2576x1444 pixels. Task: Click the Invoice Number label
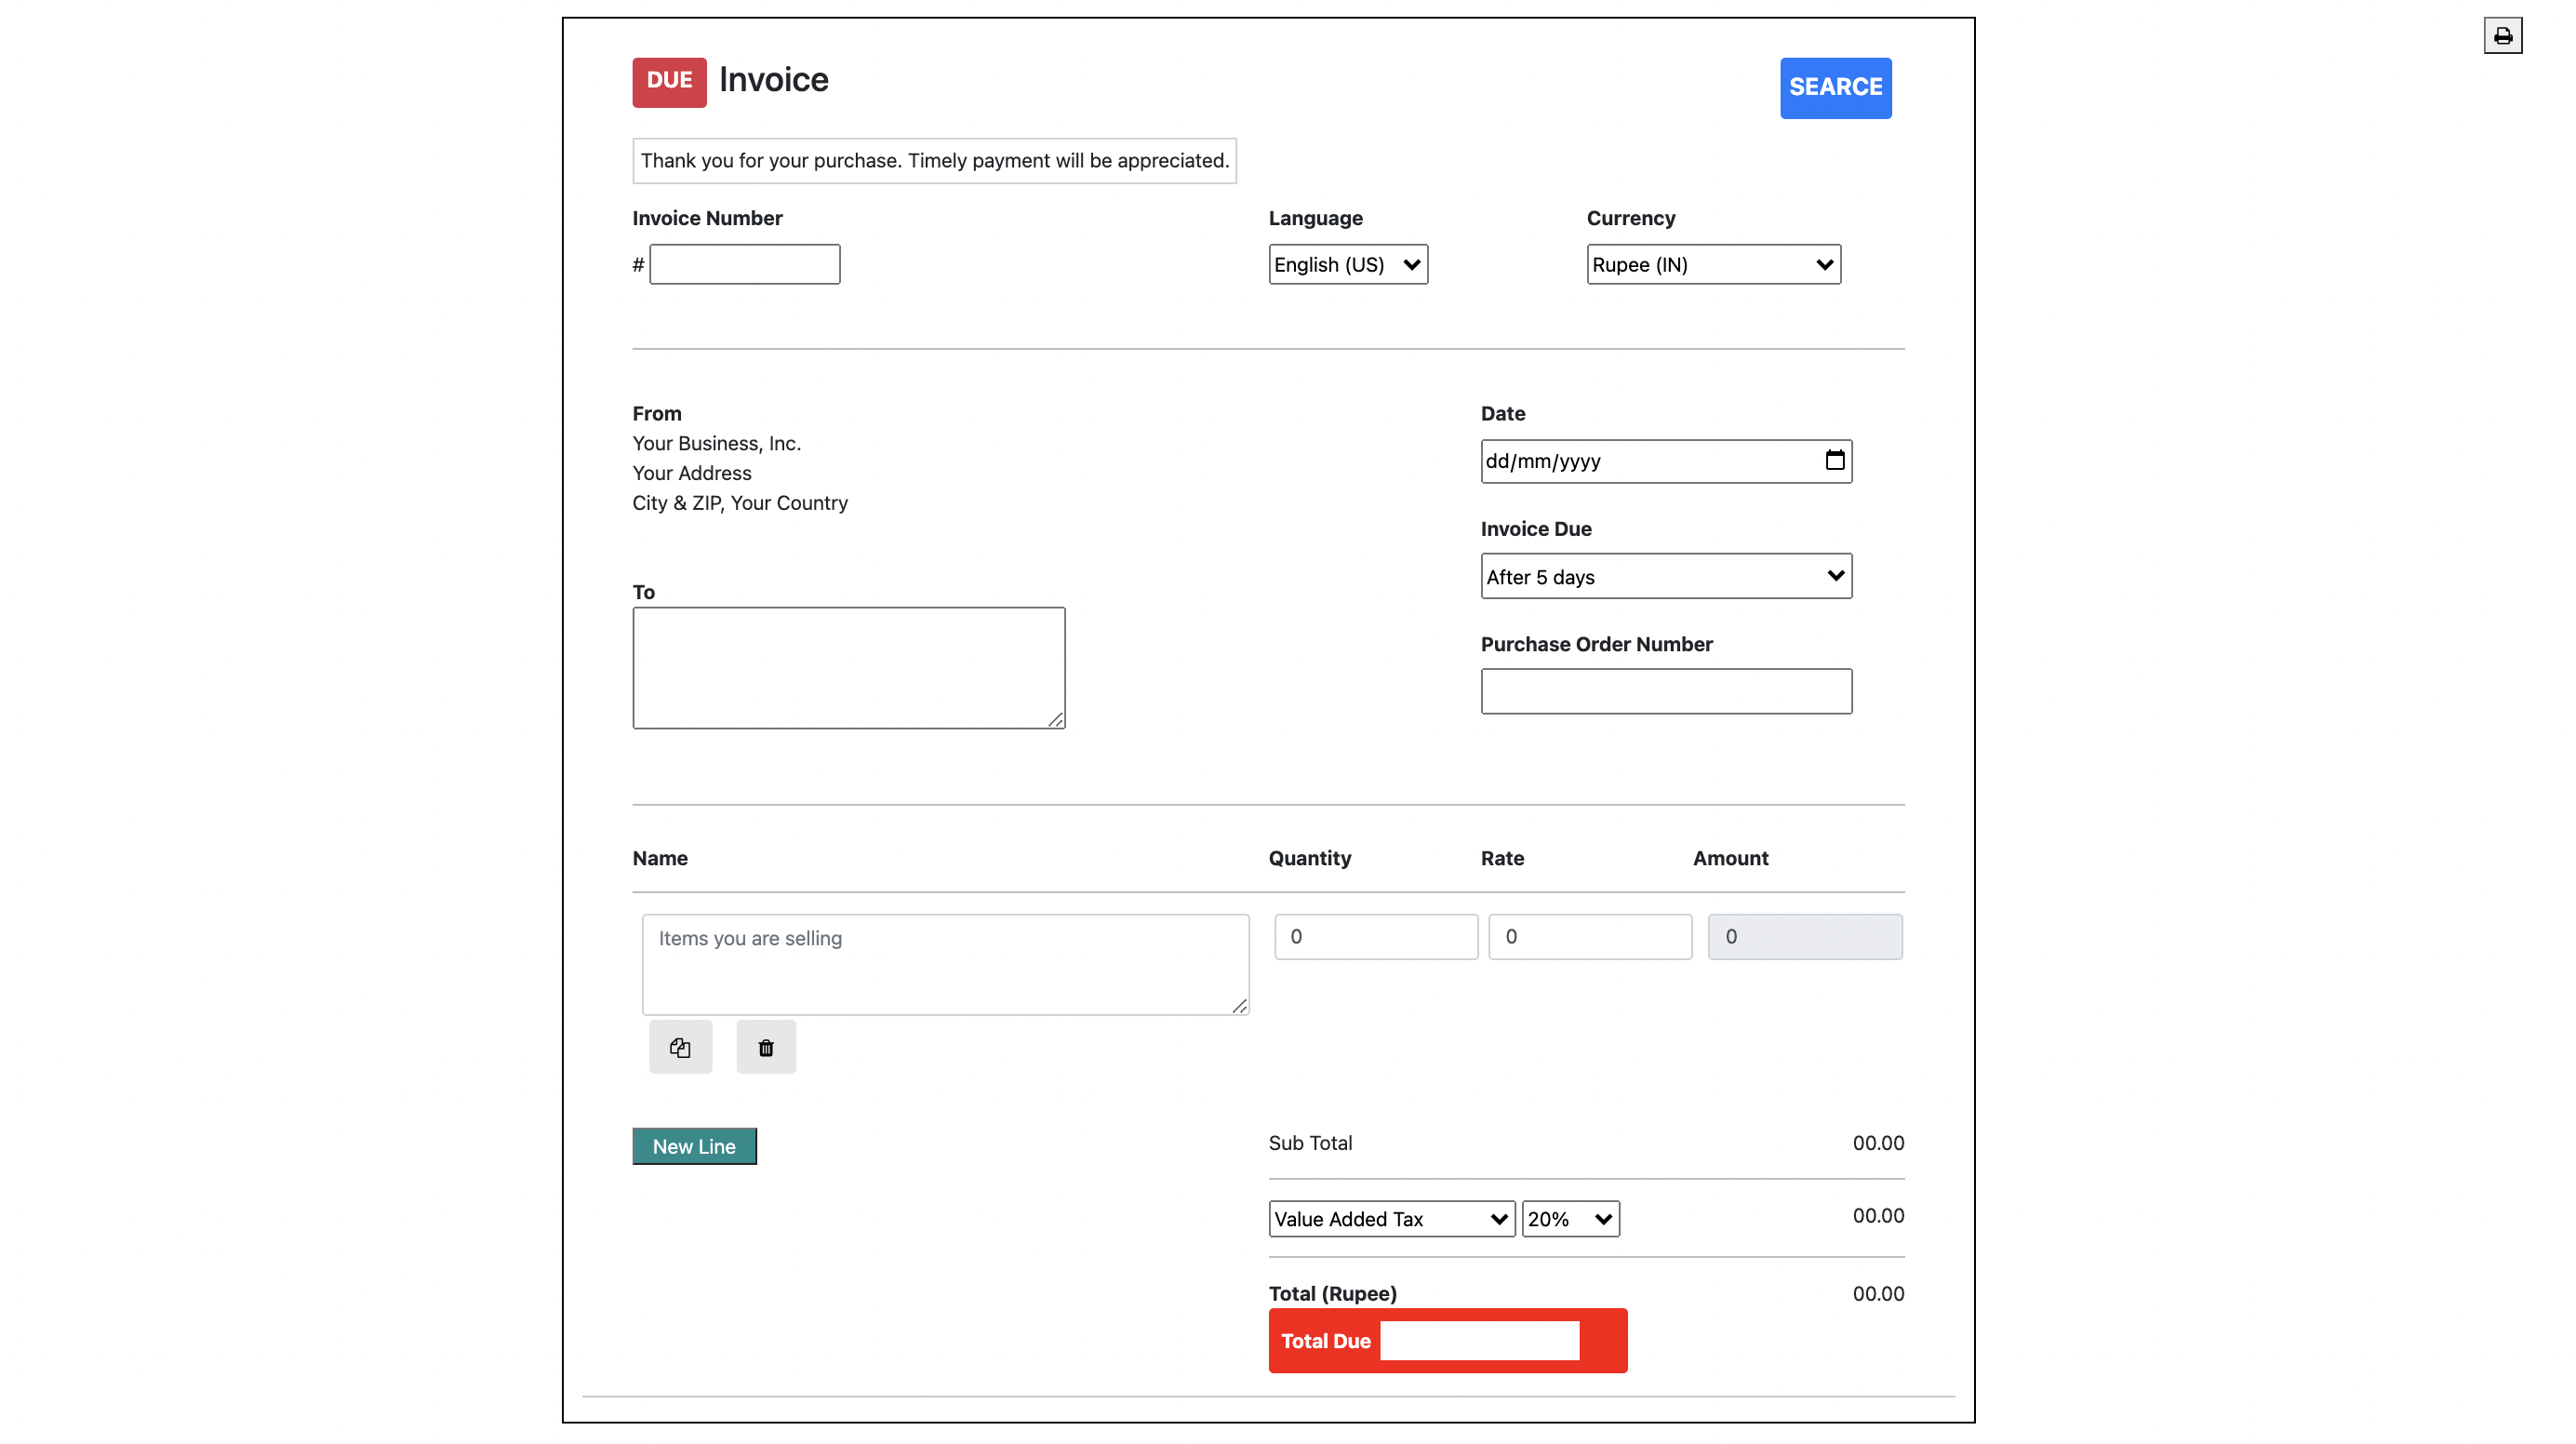coord(707,218)
